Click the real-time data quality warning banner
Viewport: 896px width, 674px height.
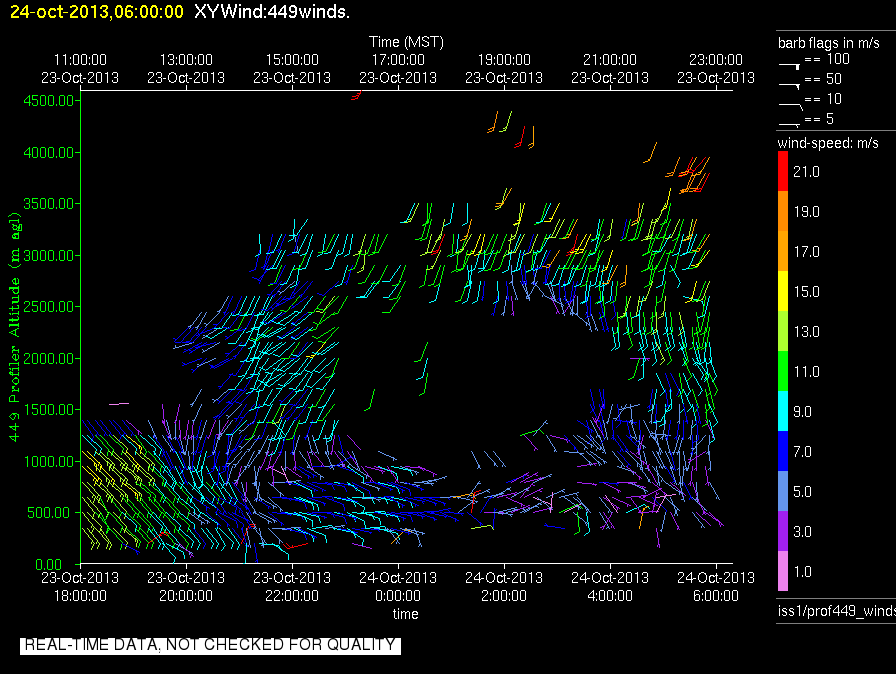(x=210, y=645)
